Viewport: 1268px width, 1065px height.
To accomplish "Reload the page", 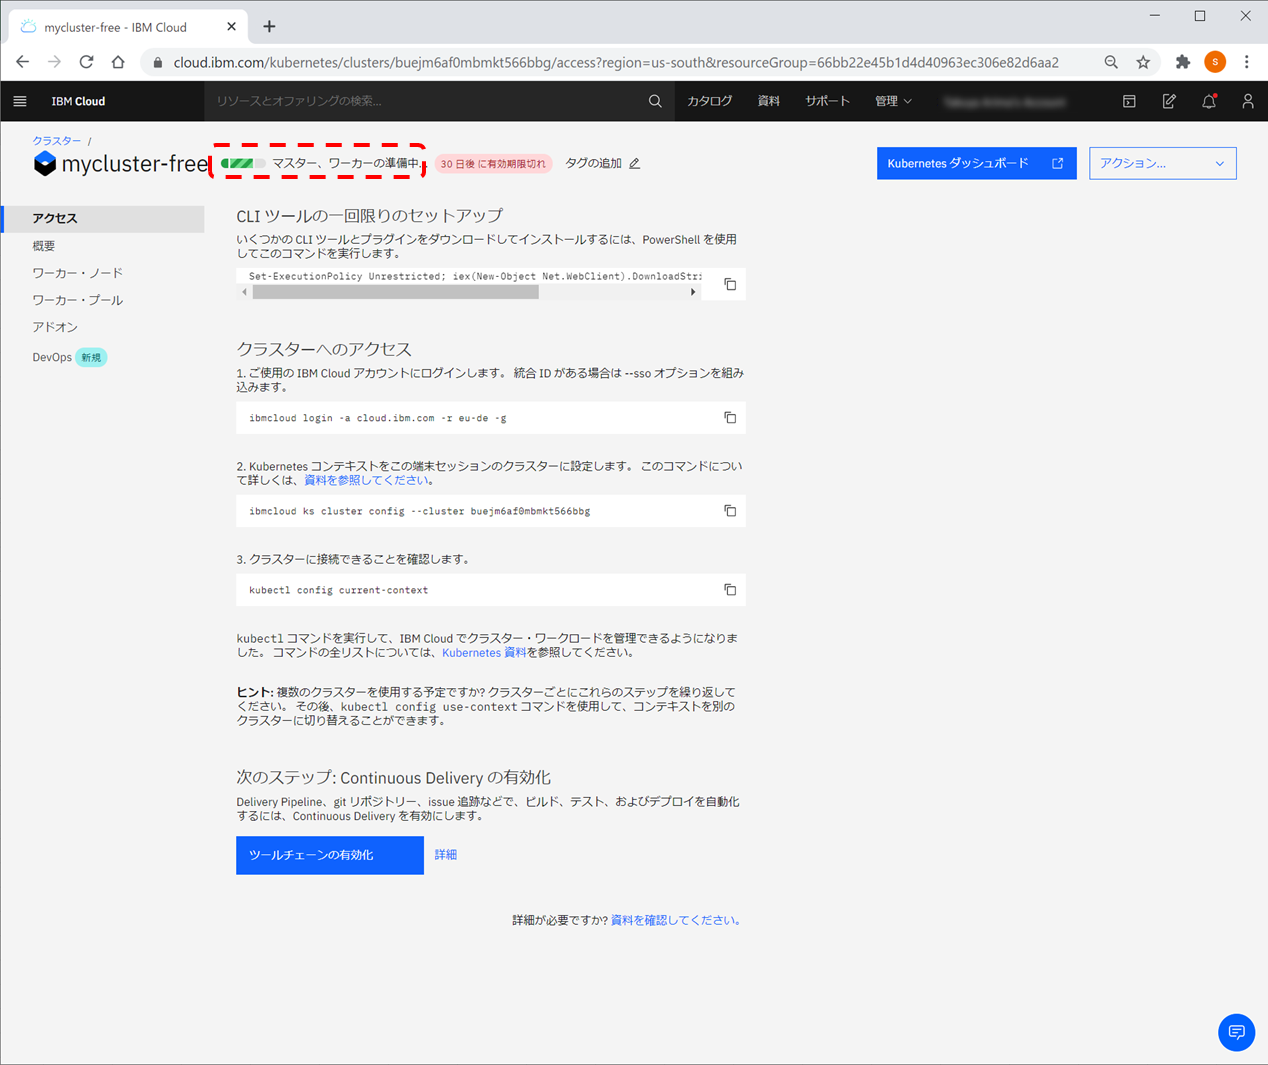I will pos(86,62).
